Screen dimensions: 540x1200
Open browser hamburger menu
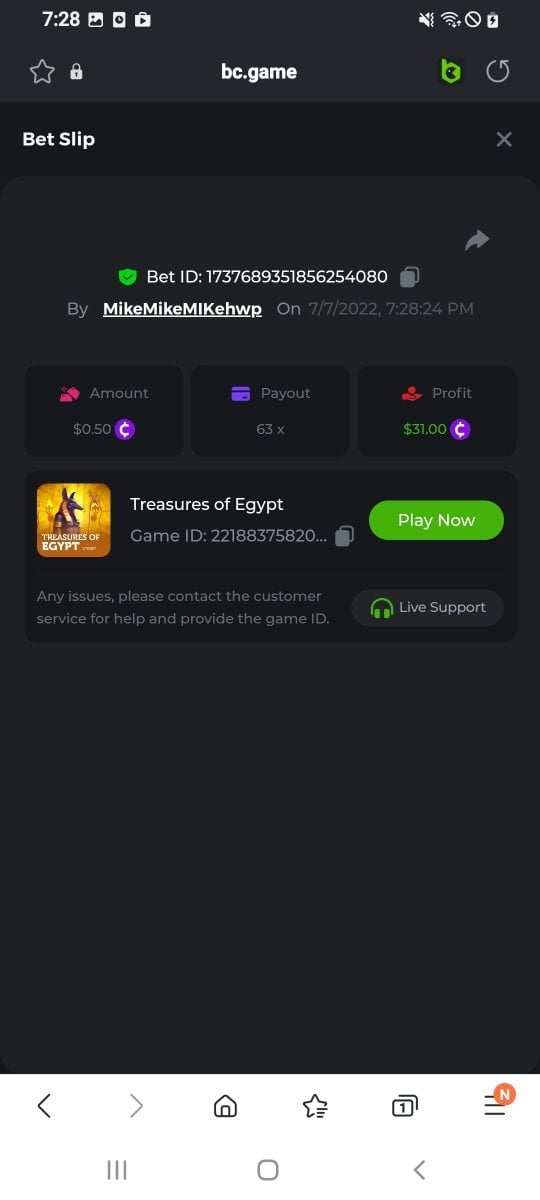(x=495, y=1104)
